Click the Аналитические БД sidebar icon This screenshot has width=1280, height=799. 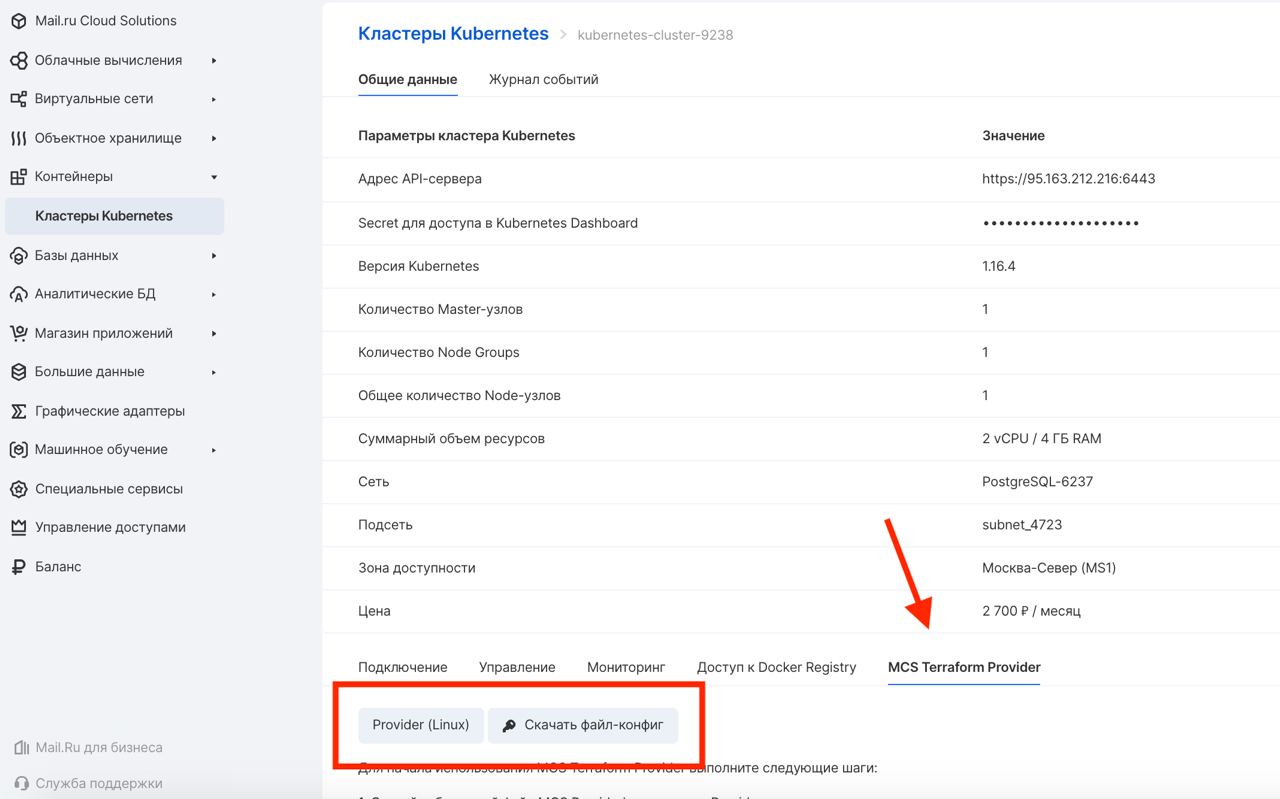[x=18, y=294]
